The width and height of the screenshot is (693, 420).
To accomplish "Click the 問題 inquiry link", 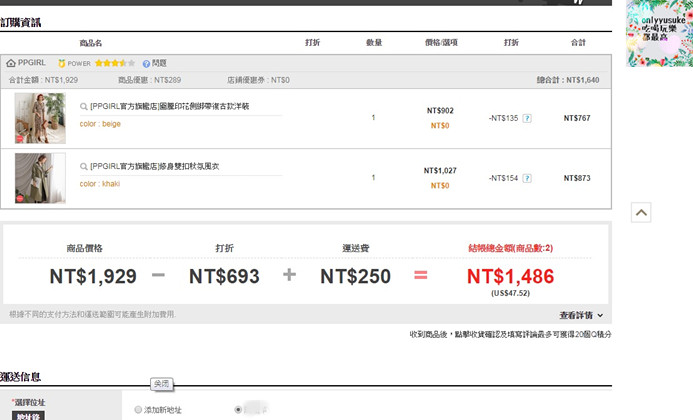I will (159, 63).
